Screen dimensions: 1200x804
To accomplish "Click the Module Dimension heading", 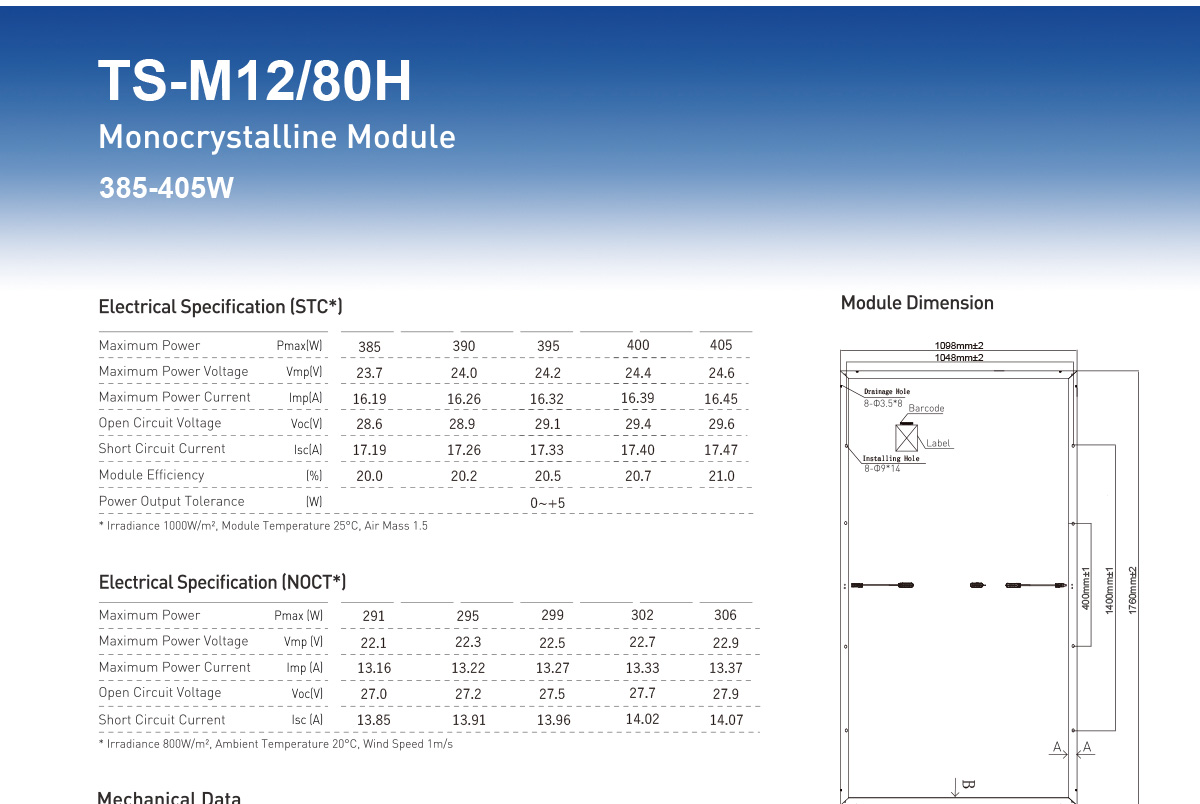I will tap(917, 303).
